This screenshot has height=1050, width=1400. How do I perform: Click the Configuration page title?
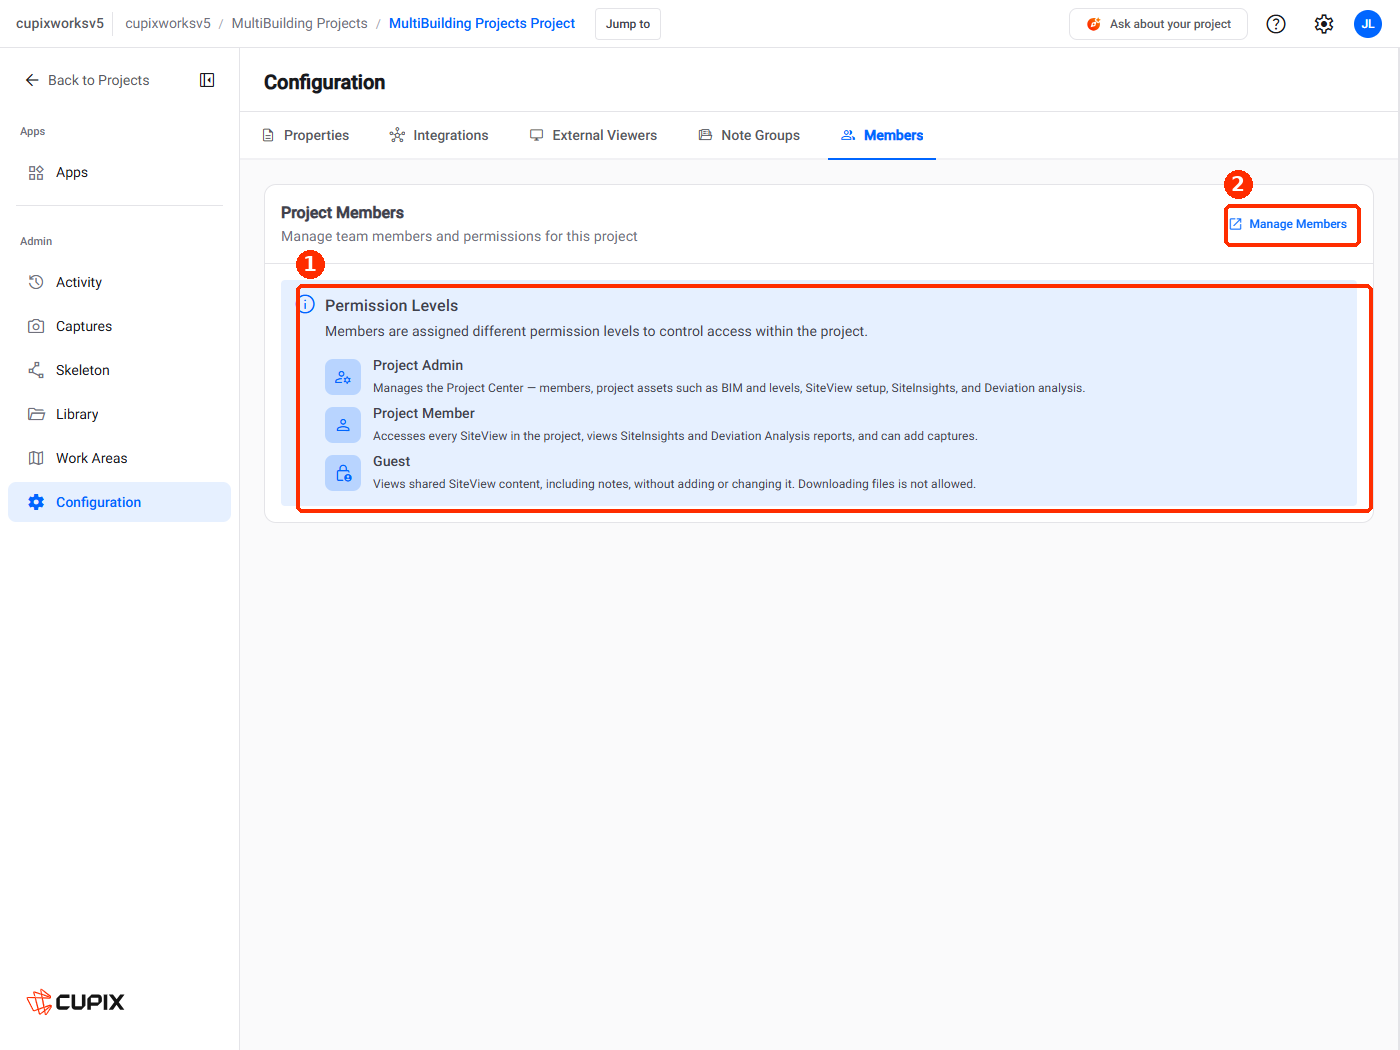(324, 82)
